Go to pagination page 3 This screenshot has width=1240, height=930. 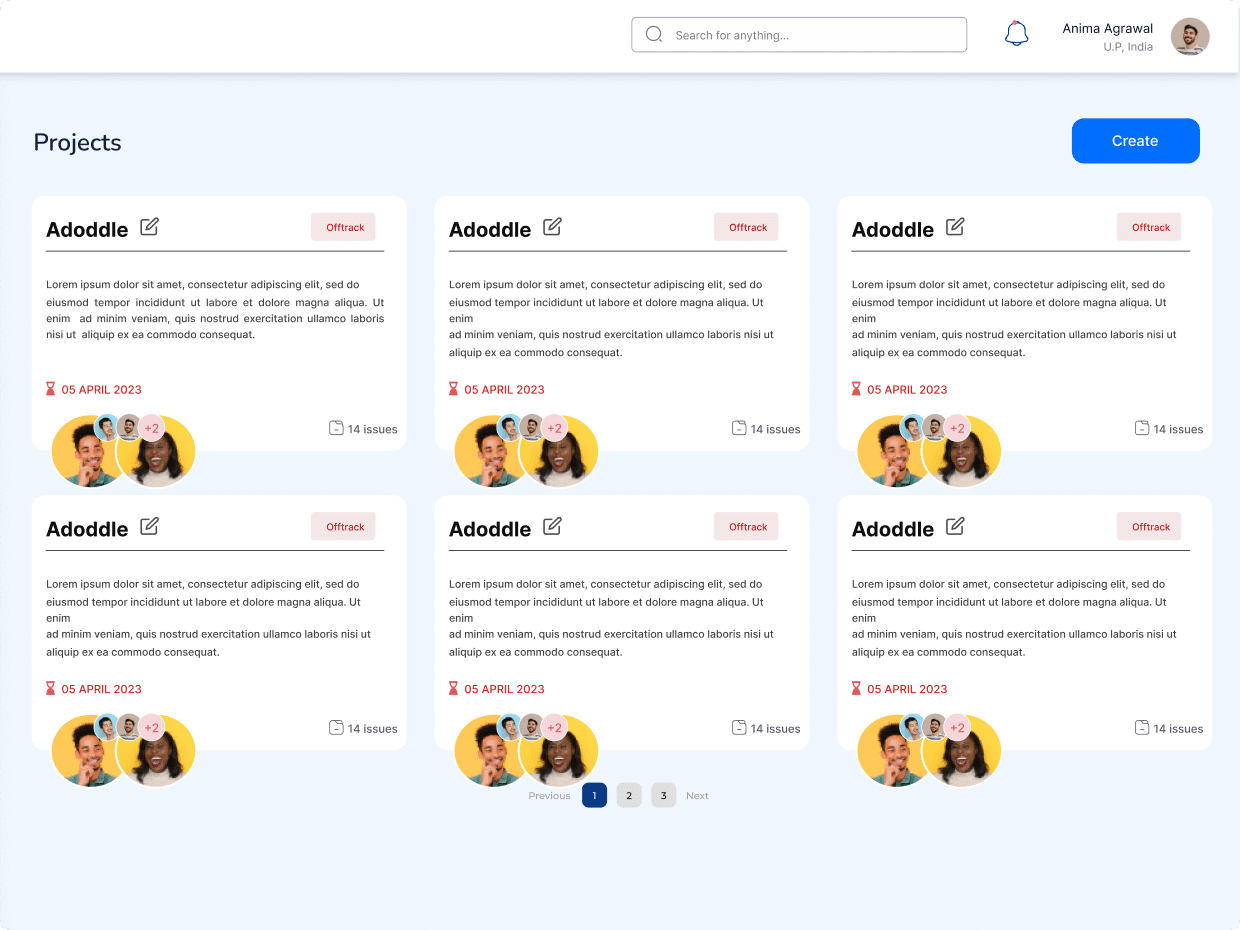(663, 796)
